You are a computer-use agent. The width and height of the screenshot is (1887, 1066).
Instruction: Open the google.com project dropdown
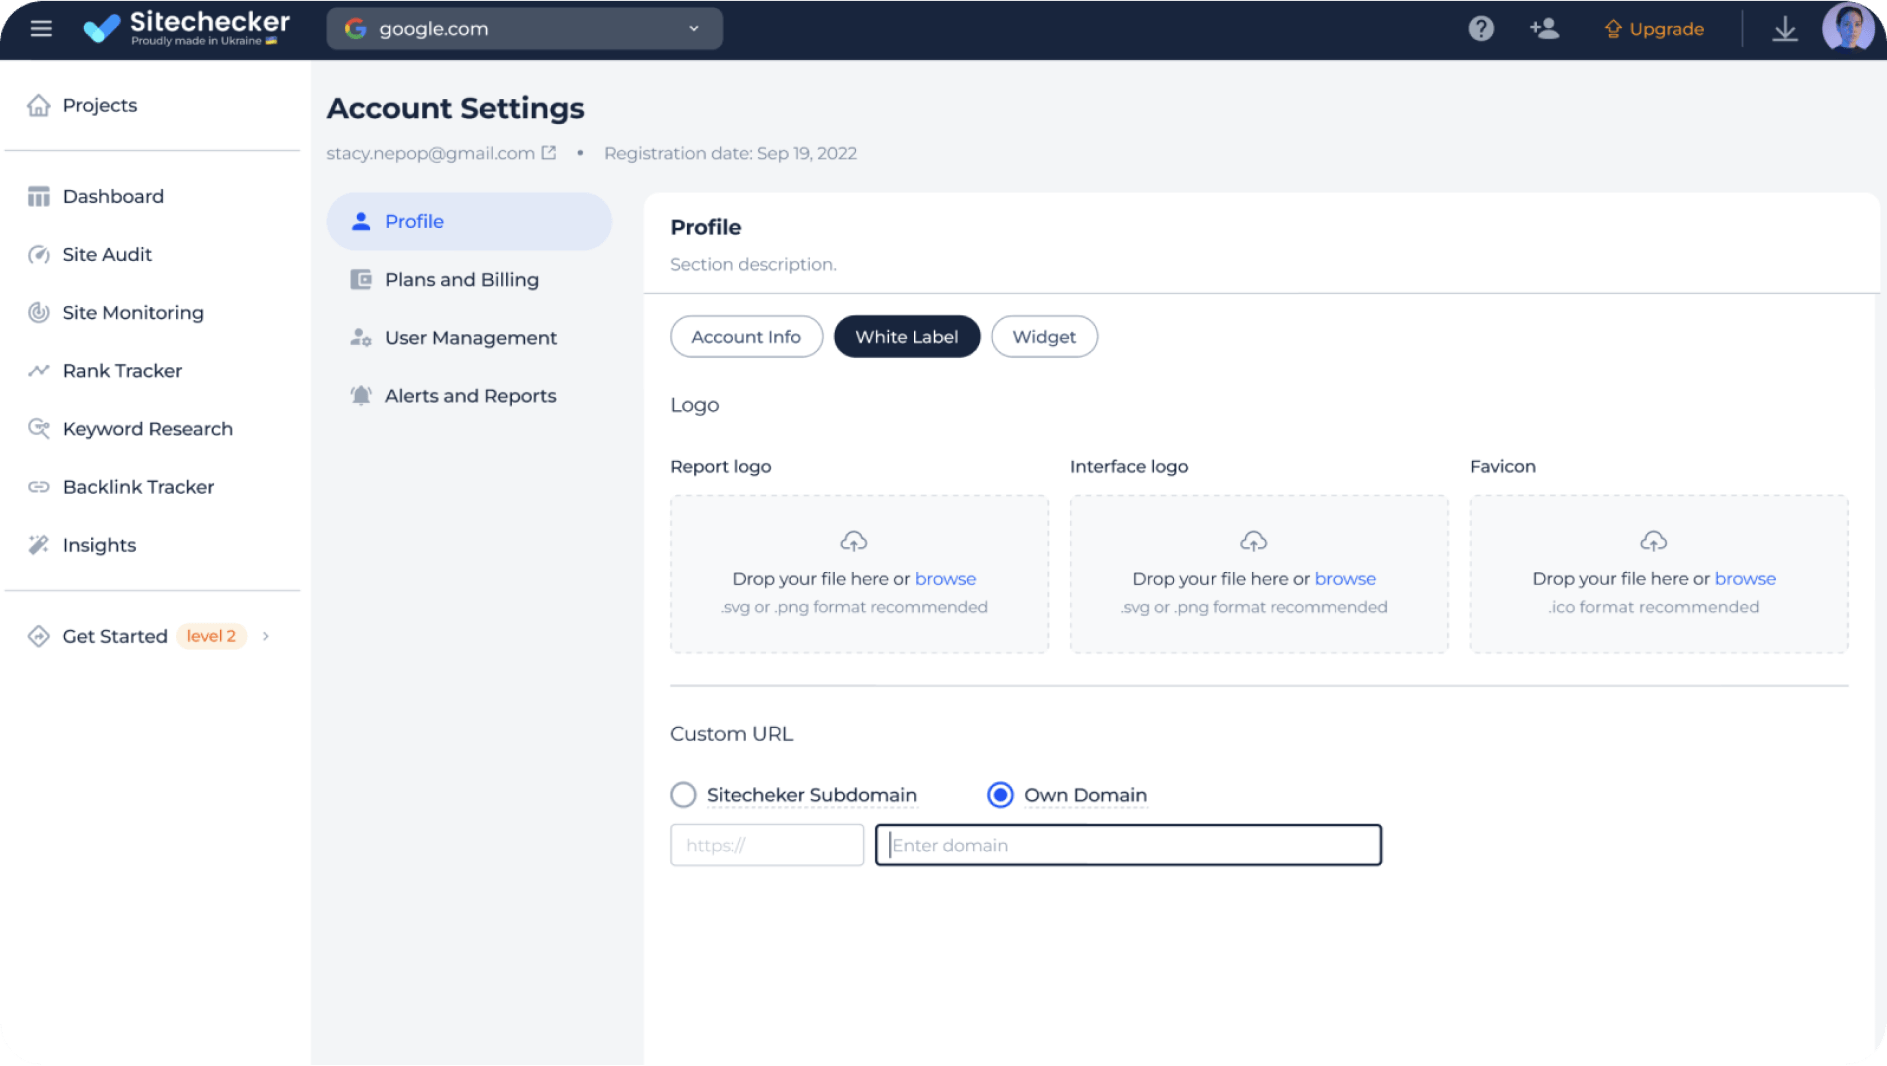click(524, 29)
